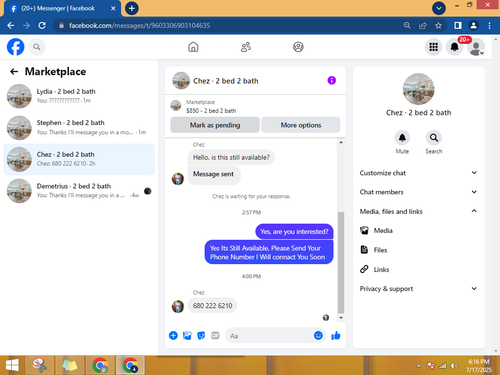Send a thumbs up like
The height and width of the screenshot is (375, 500).
pyautogui.click(x=336, y=335)
